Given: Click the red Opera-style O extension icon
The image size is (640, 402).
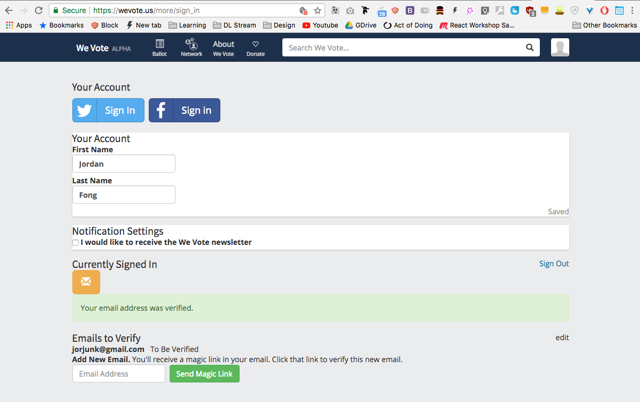Looking at the screenshot, I should point(604,11).
